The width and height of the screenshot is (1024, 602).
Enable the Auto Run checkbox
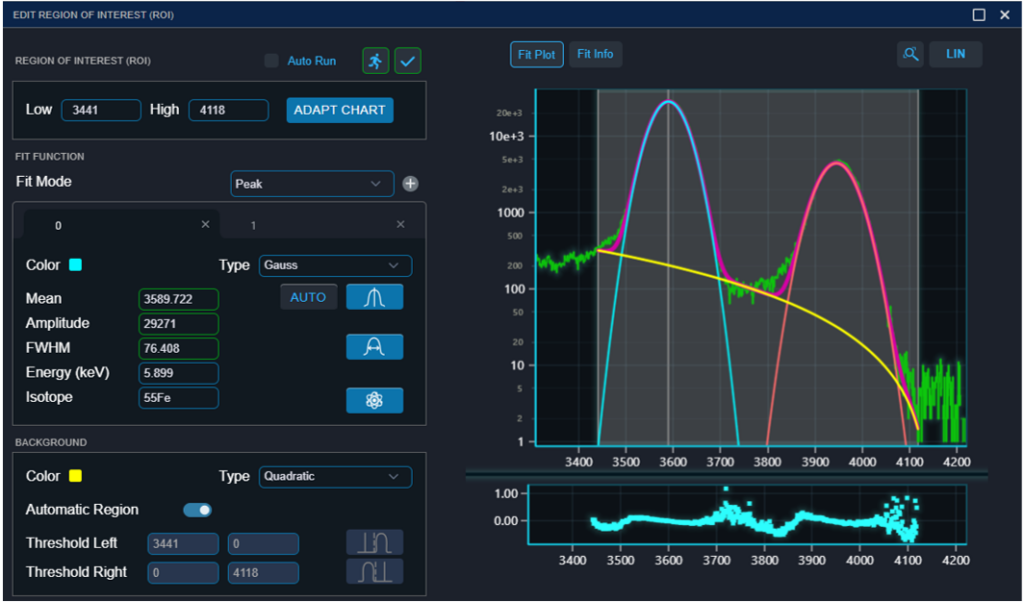[x=271, y=61]
